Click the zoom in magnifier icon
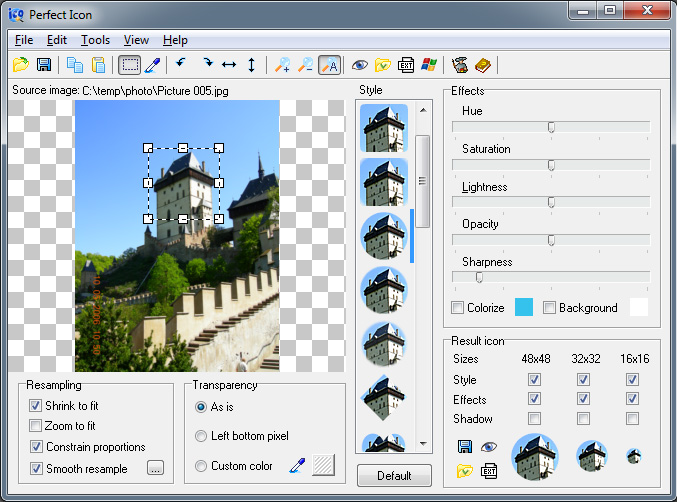This screenshot has height=502, width=677. point(282,65)
